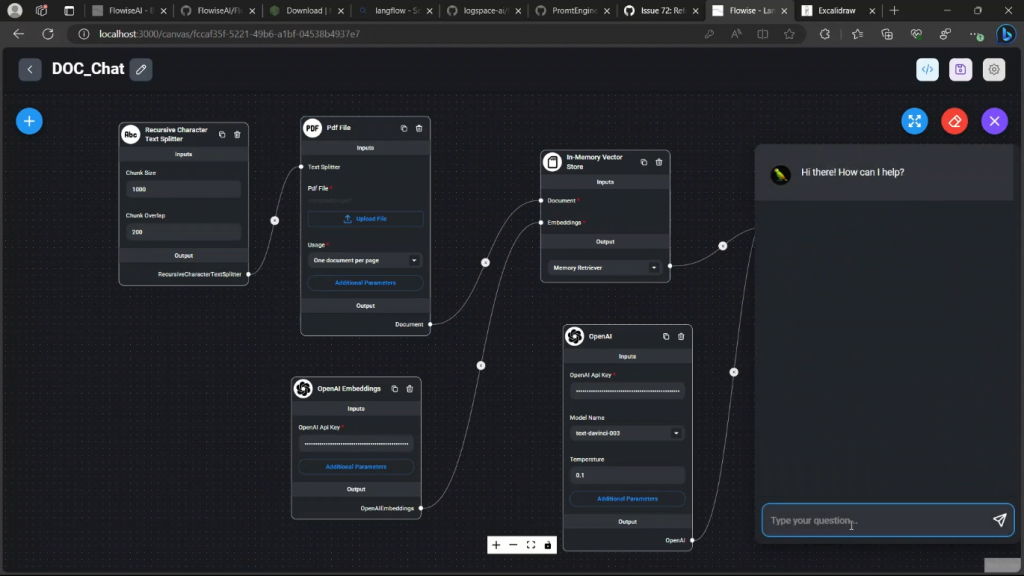
Task: Switch to the langflow browser tab
Action: tap(395, 11)
